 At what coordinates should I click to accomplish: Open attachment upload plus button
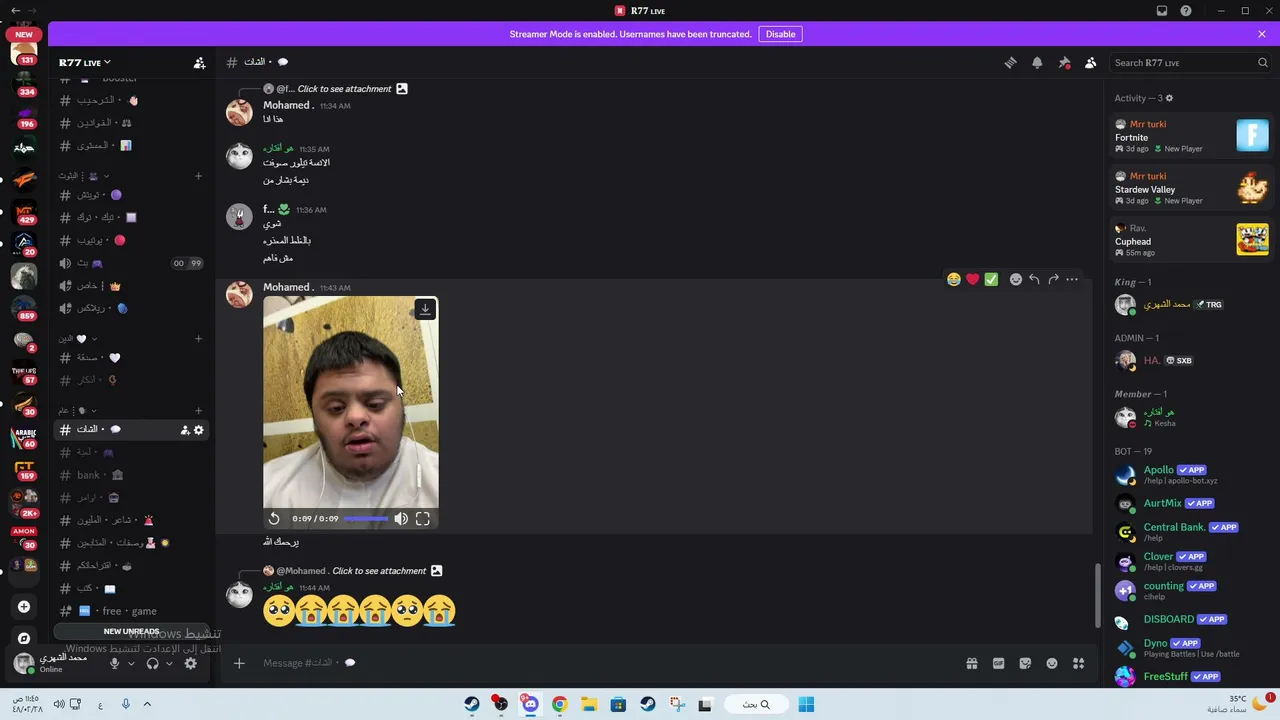239,663
